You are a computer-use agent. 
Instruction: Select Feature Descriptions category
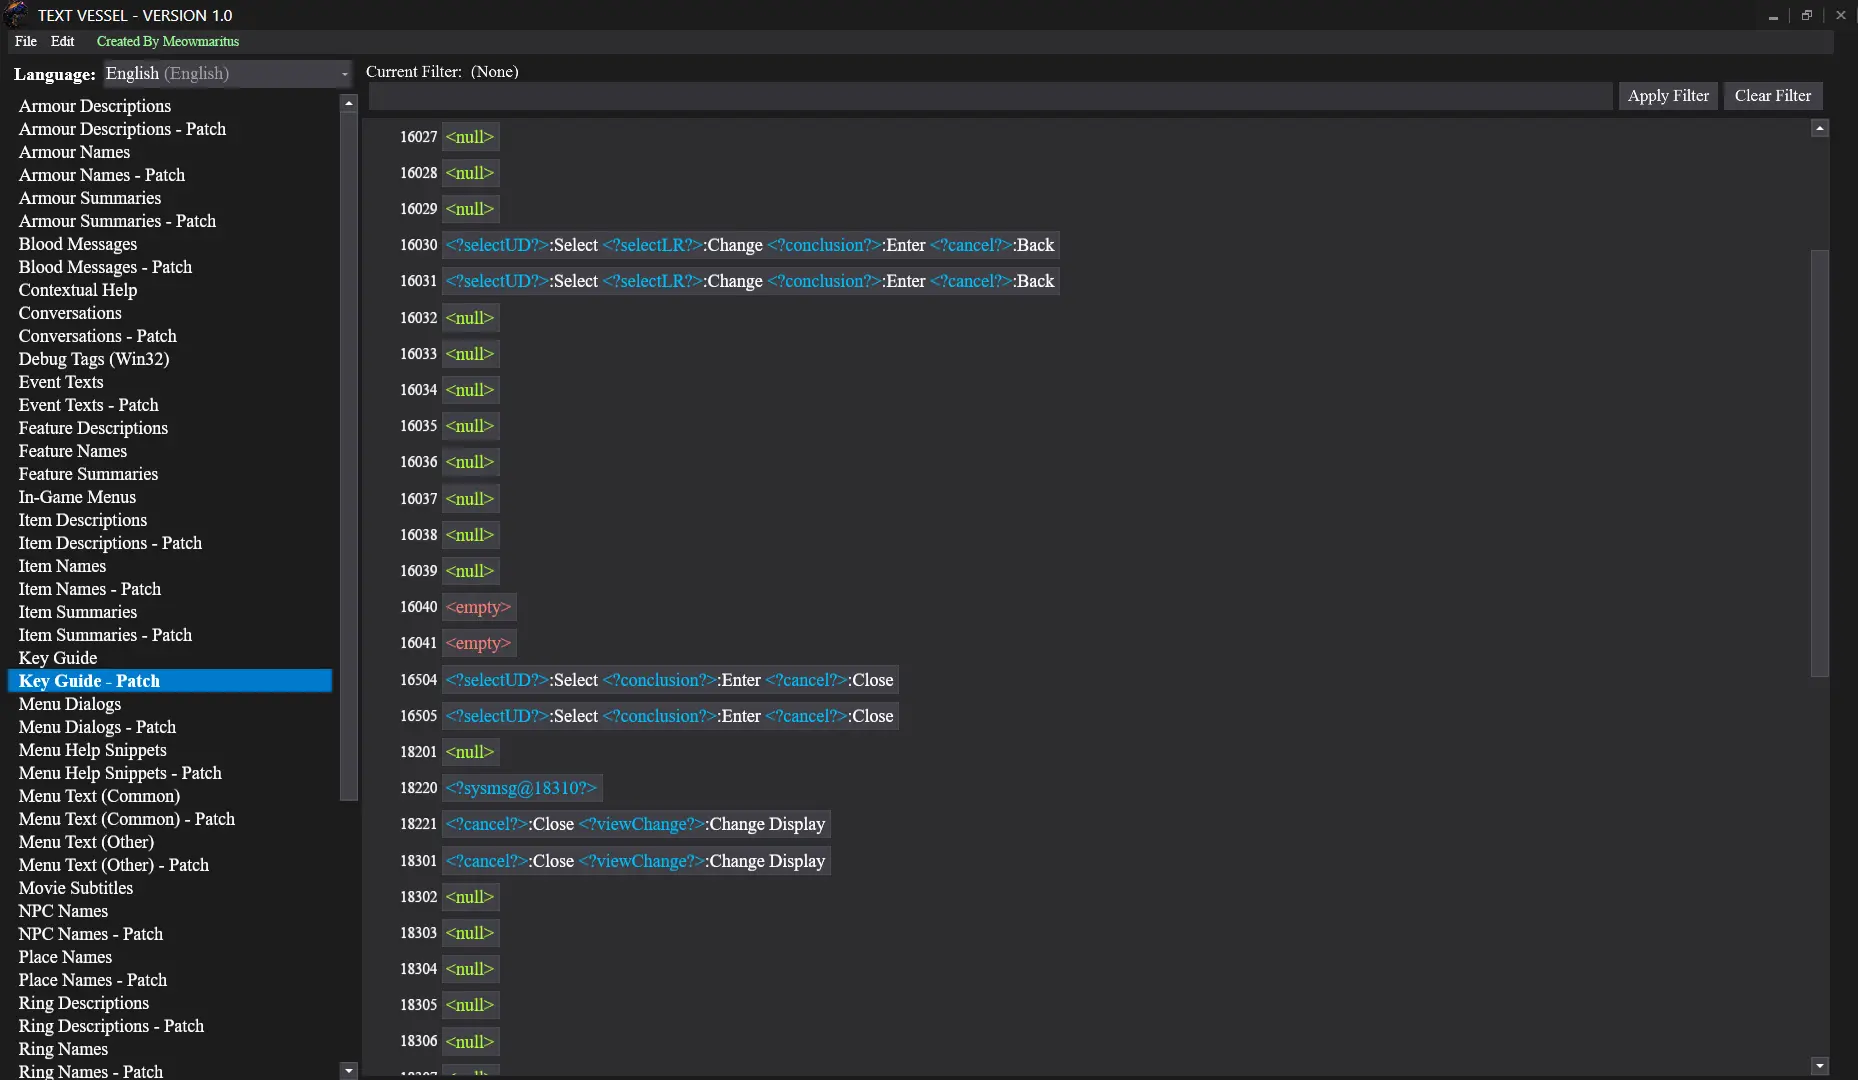93,428
